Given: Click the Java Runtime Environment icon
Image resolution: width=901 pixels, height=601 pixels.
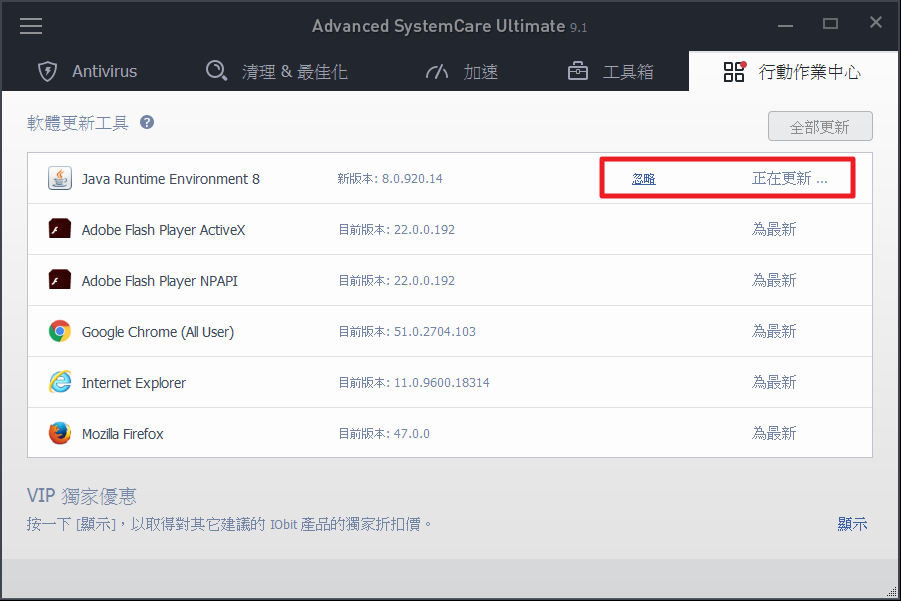Looking at the screenshot, I should (60, 179).
